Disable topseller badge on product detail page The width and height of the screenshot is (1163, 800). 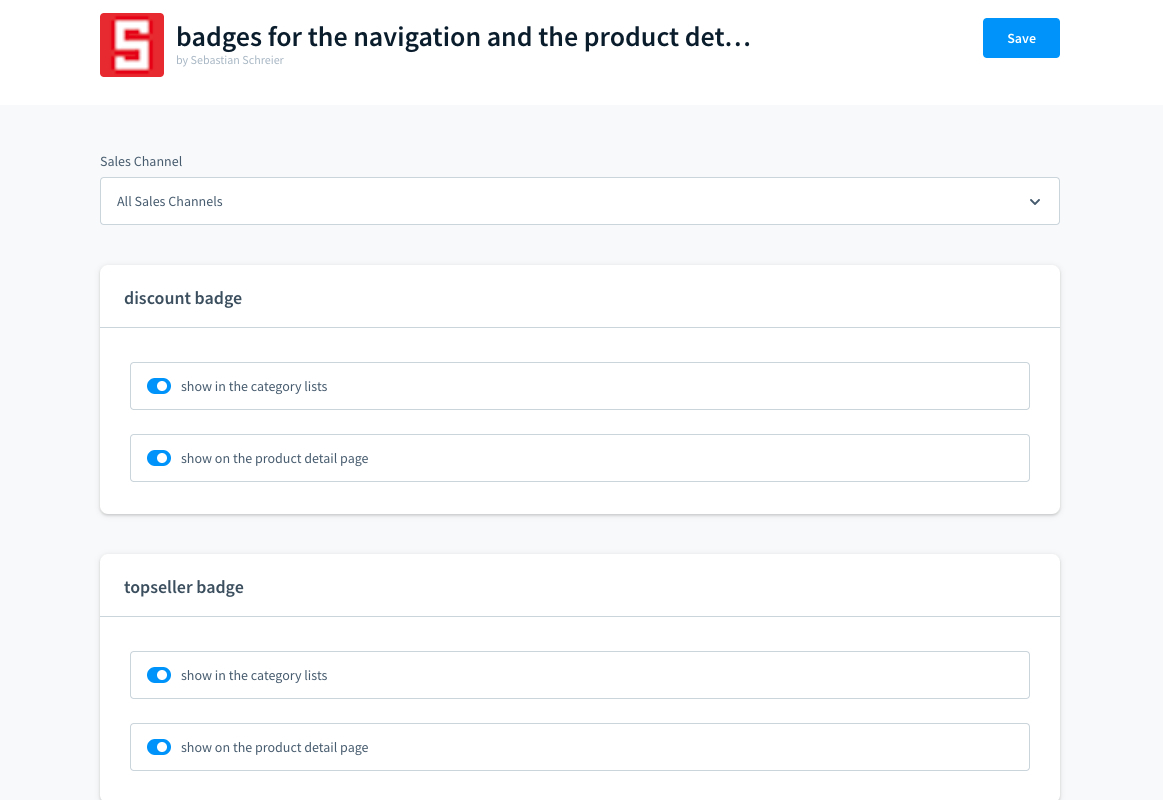pyautogui.click(x=159, y=747)
